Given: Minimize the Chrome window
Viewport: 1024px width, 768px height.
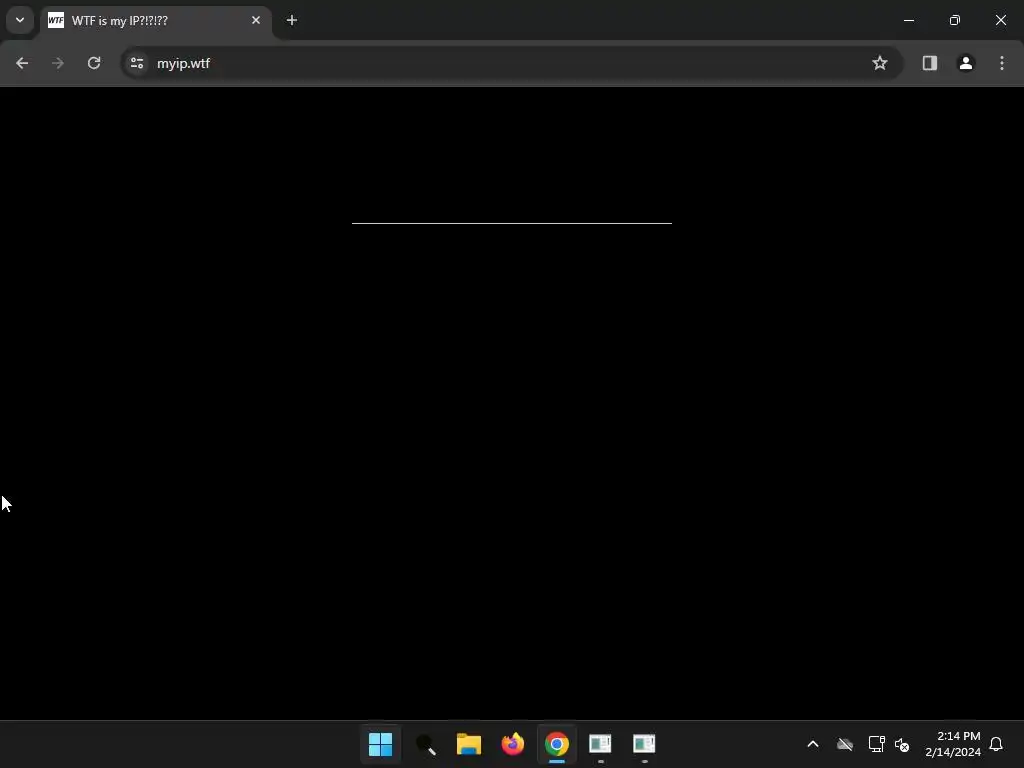Looking at the screenshot, I should pyautogui.click(x=908, y=20).
